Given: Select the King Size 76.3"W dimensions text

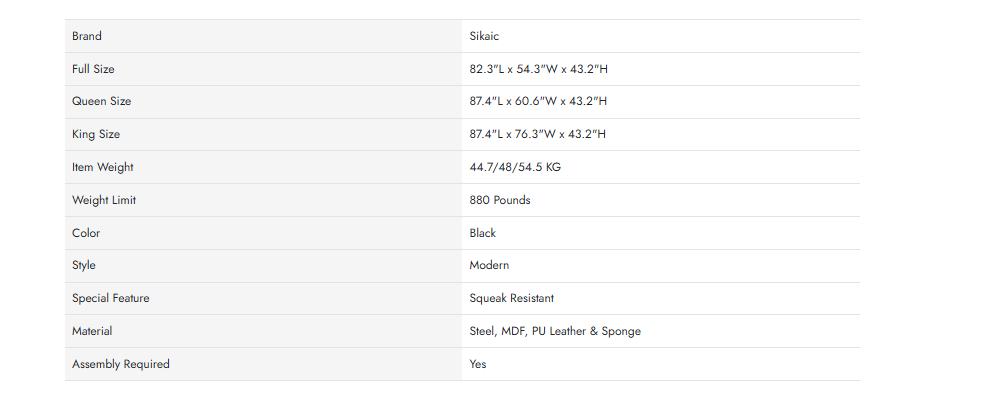Looking at the screenshot, I should (x=538, y=134).
